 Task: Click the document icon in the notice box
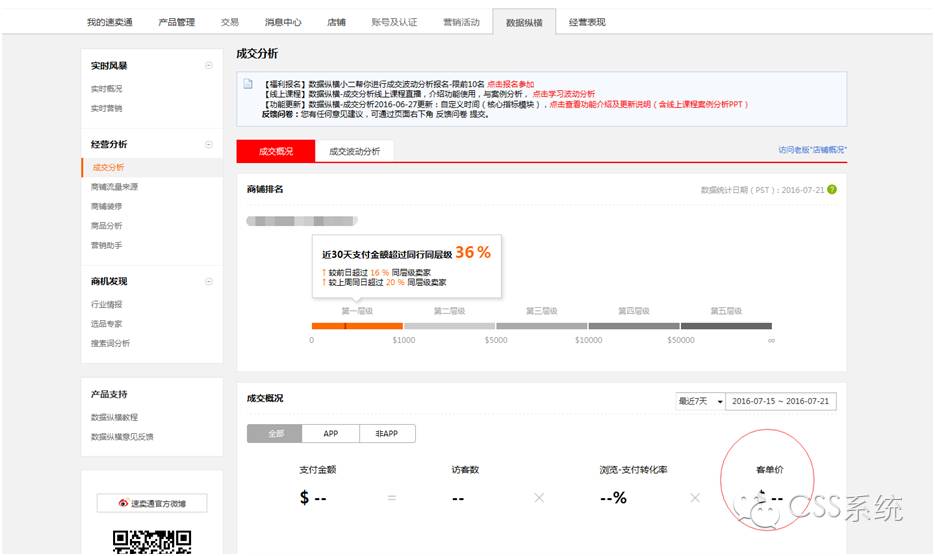248,84
